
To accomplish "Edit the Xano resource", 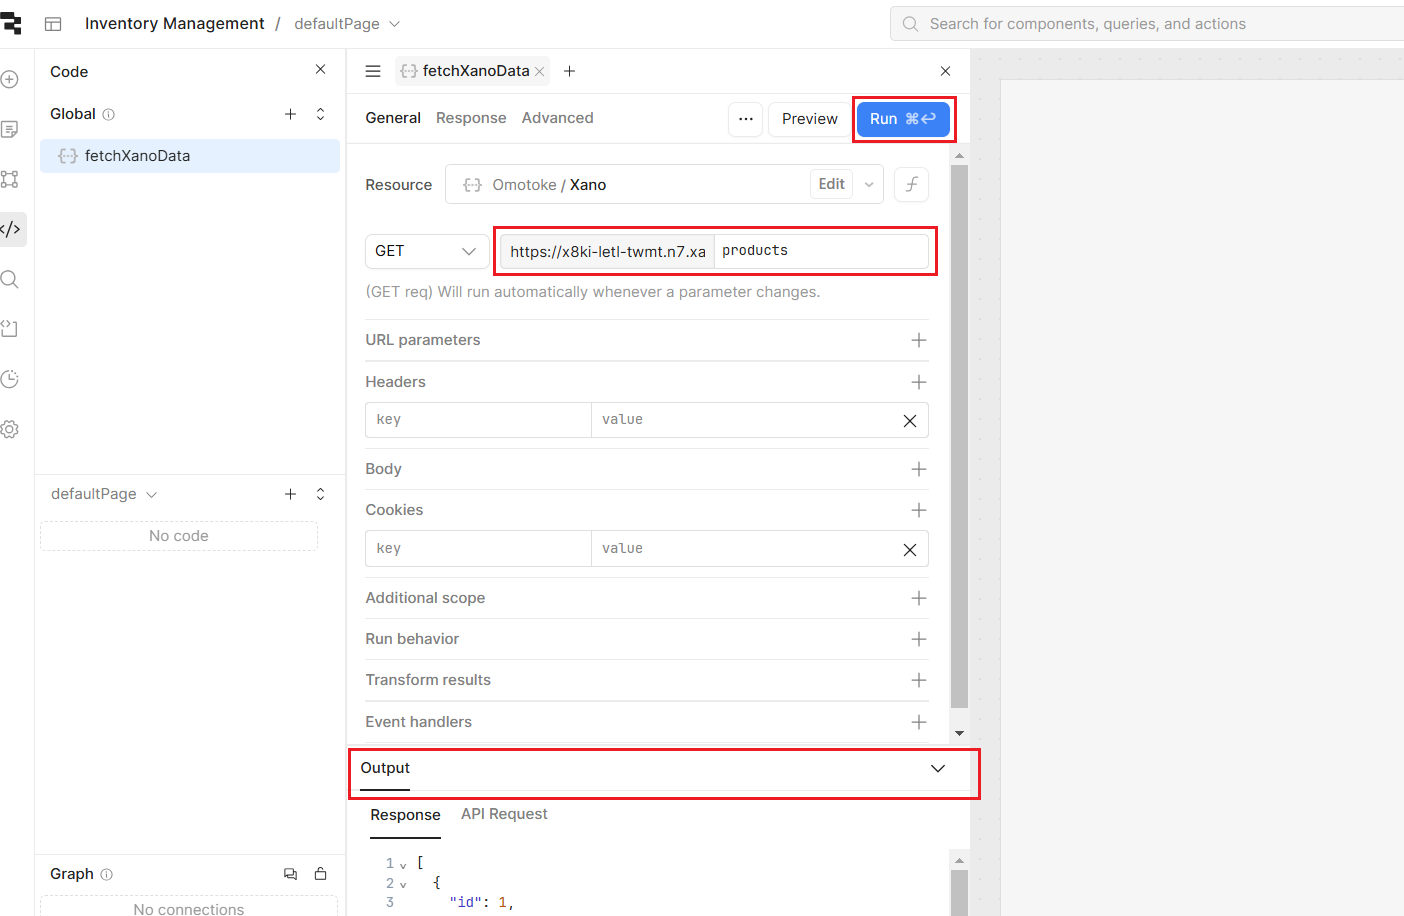I will click(x=831, y=184).
